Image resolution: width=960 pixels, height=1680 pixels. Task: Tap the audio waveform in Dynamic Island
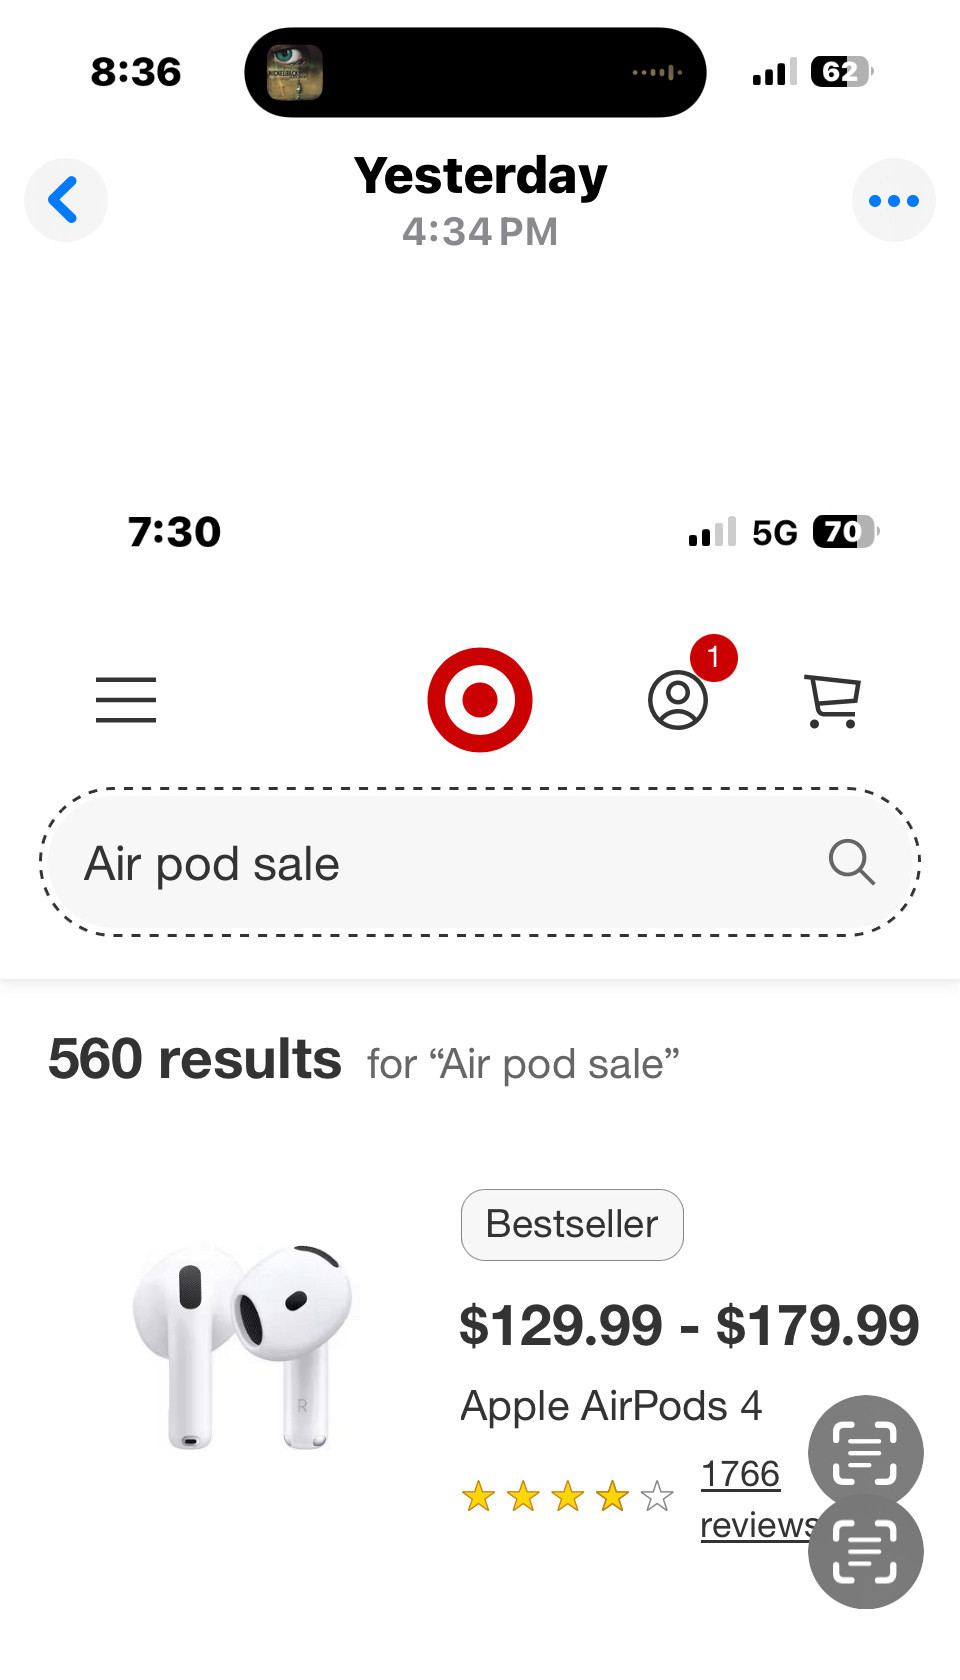pyautogui.click(x=657, y=72)
